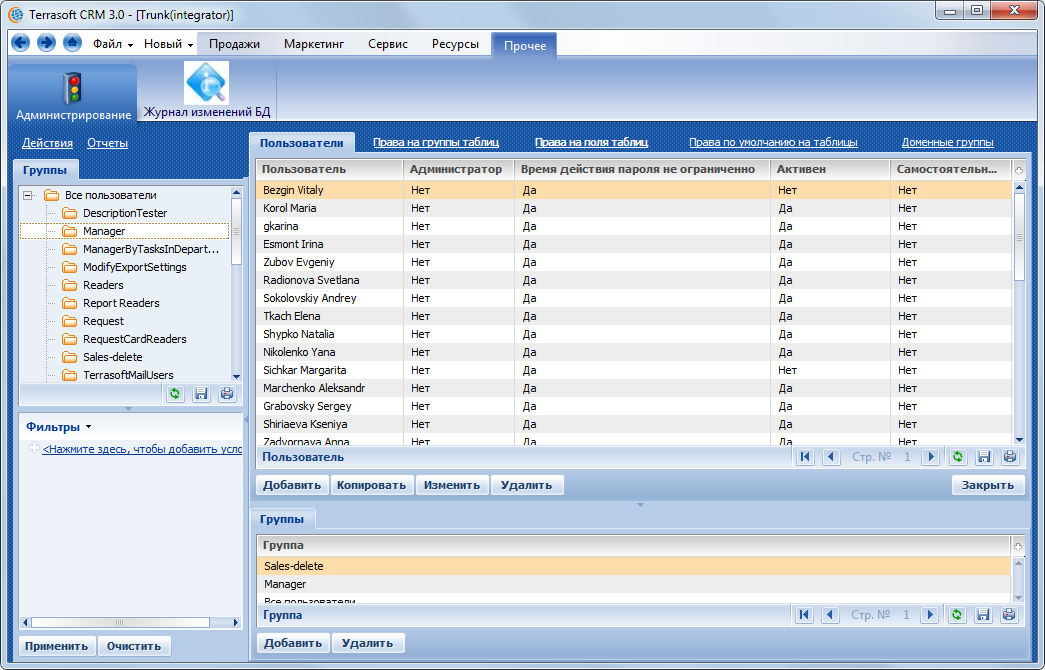This screenshot has height=670, width=1045.
Task: Open Права по умолчанию на таблицы
Action: (x=773, y=142)
